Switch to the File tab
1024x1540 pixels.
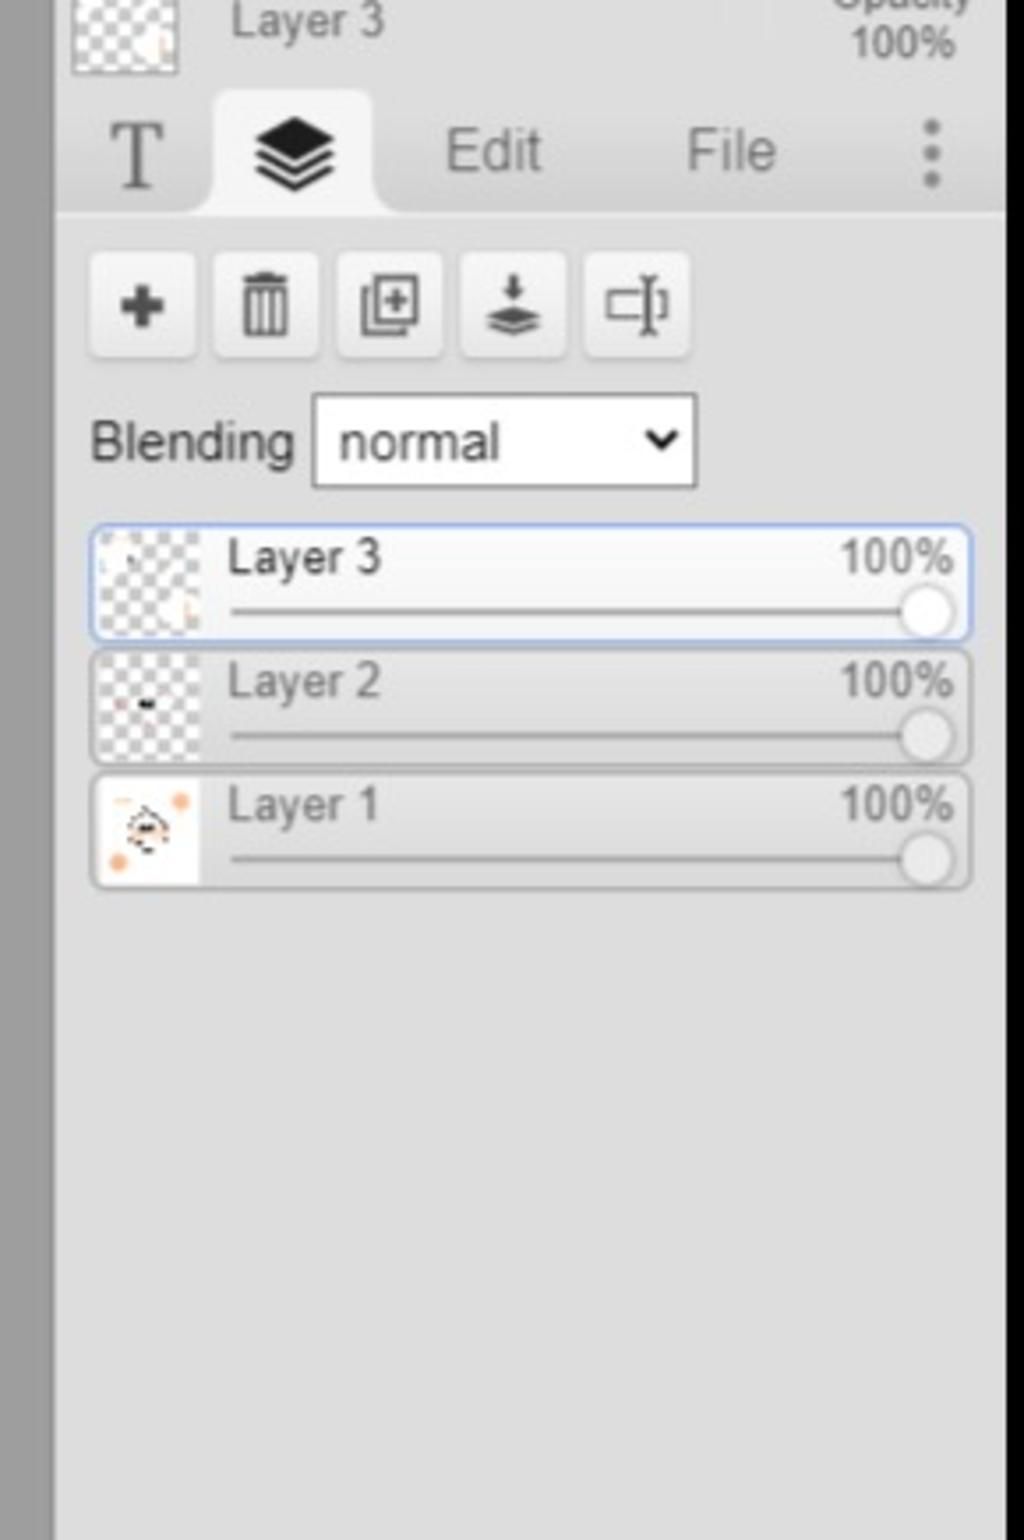731,152
